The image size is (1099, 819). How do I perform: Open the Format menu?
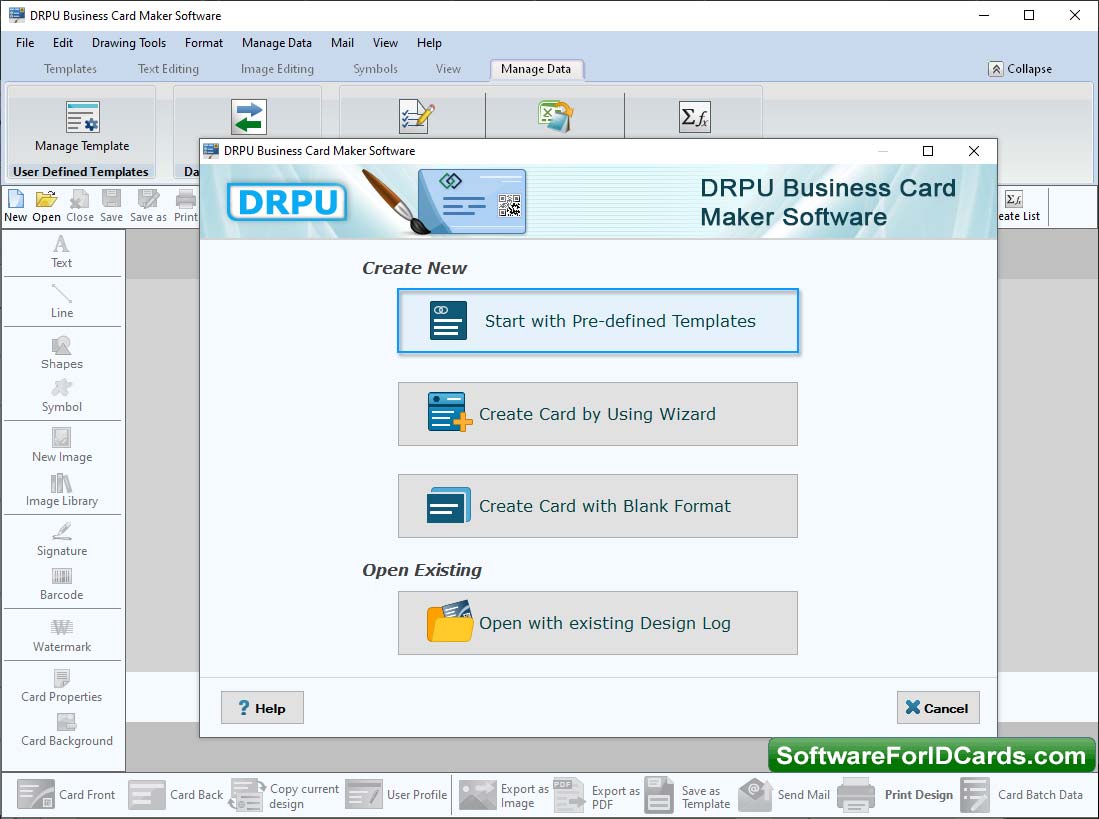[204, 43]
